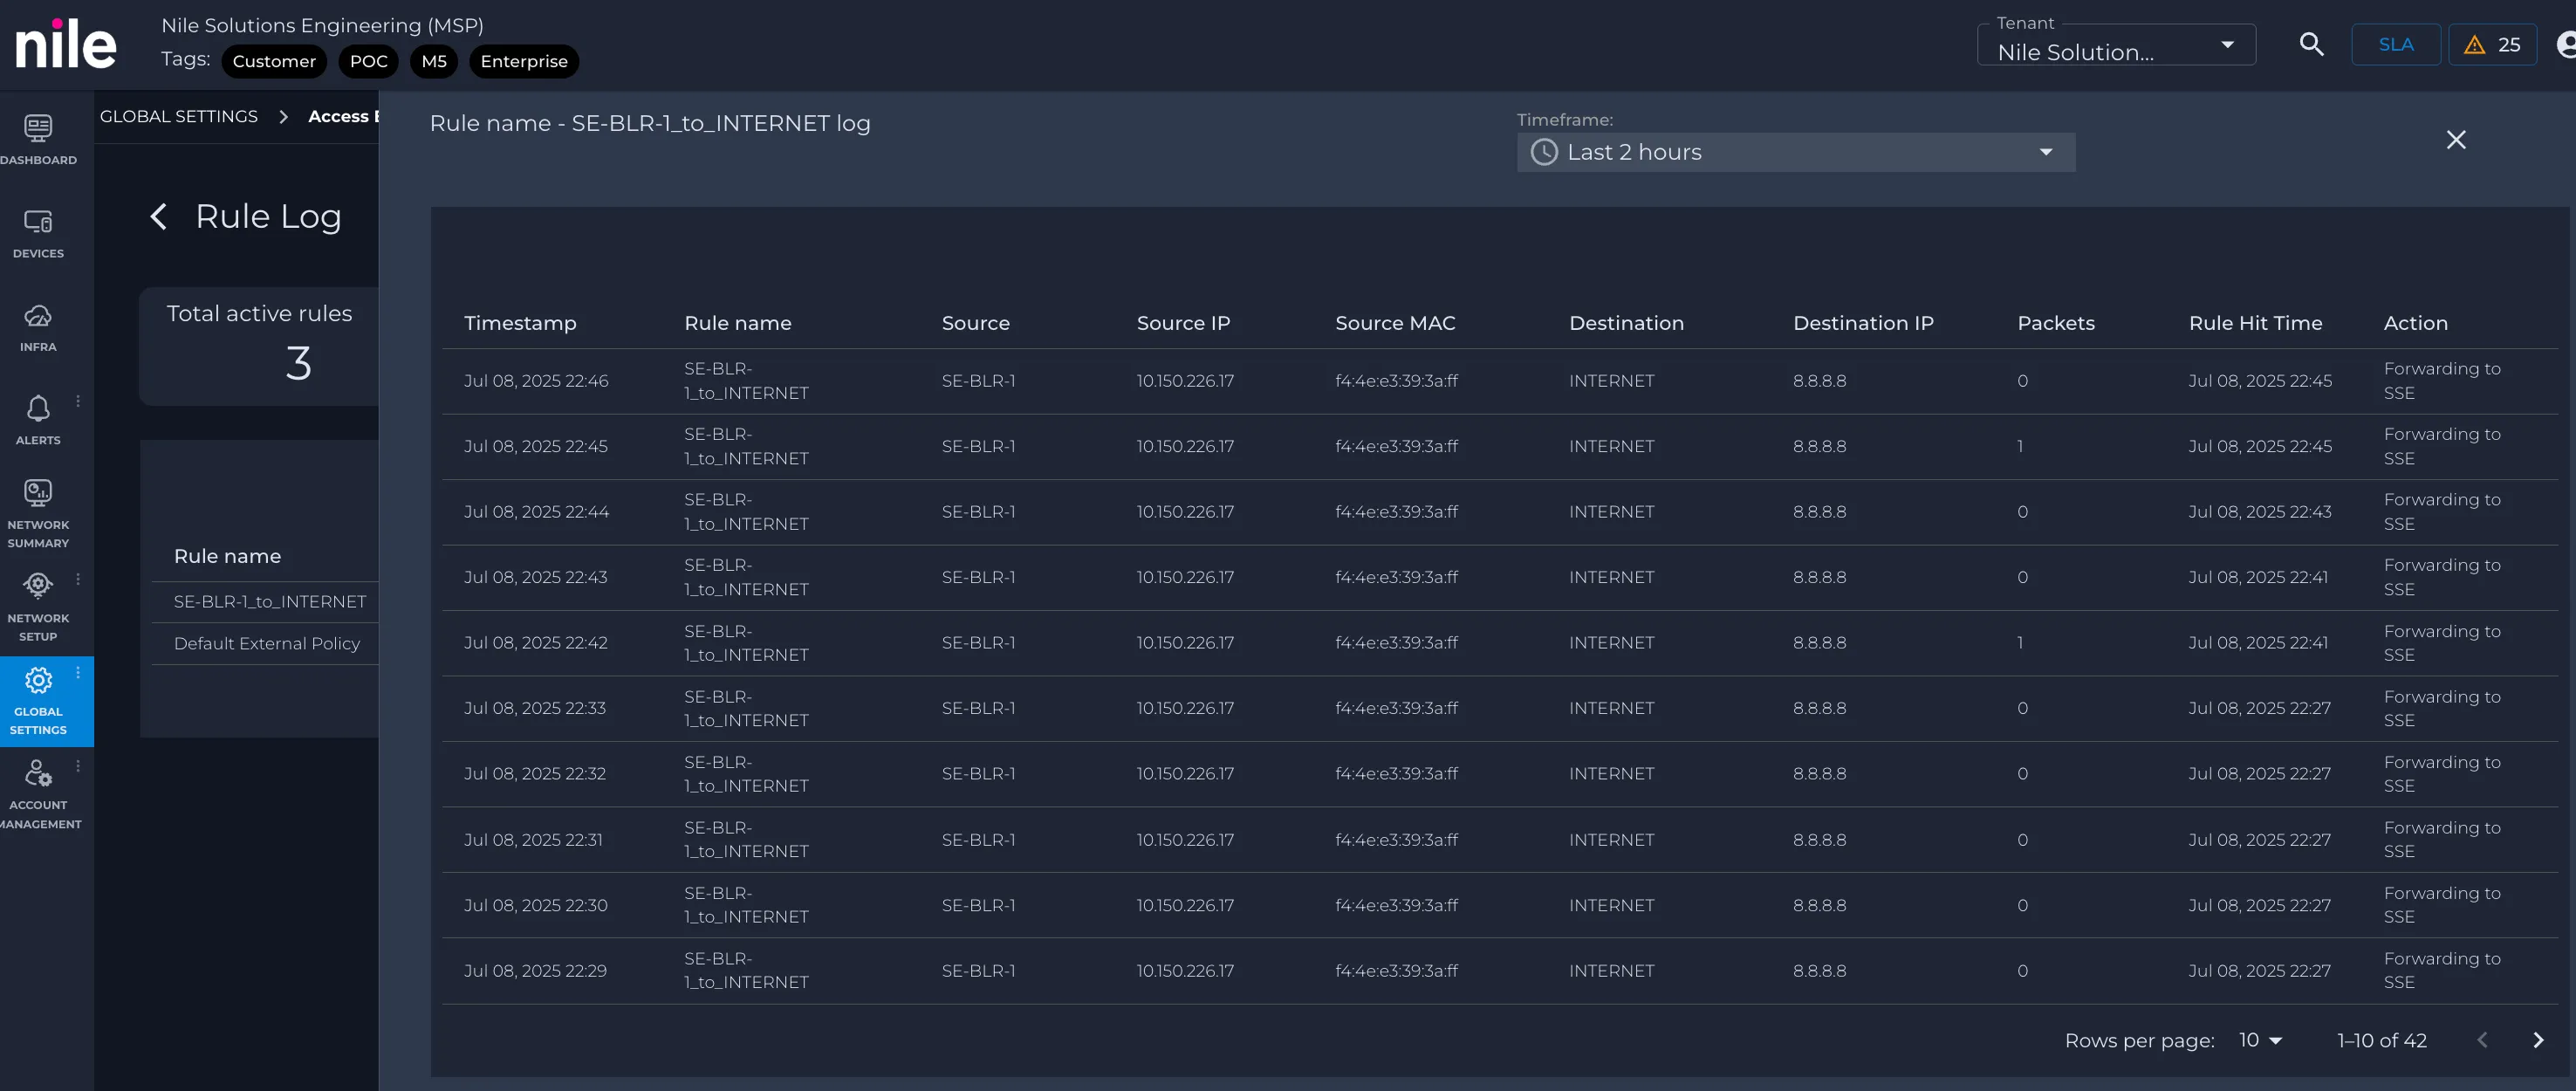Open the 25 alerts warning indicator

(2492, 45)
